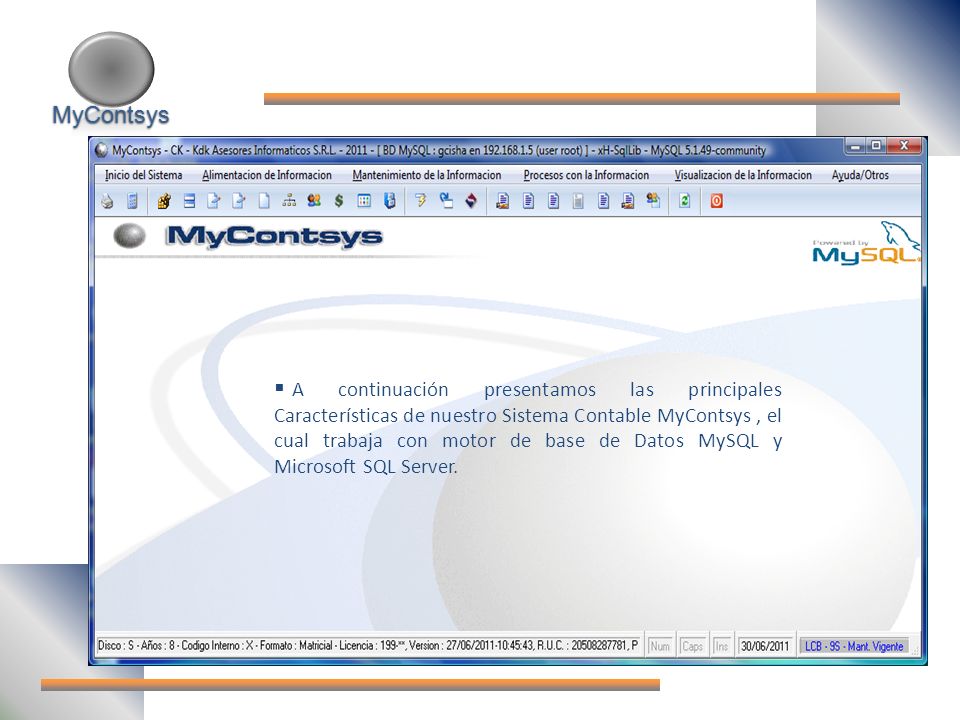Screen dimensions: 960x720
Task: Open the Inicio del Sistema menu
Action: [143, 175]
